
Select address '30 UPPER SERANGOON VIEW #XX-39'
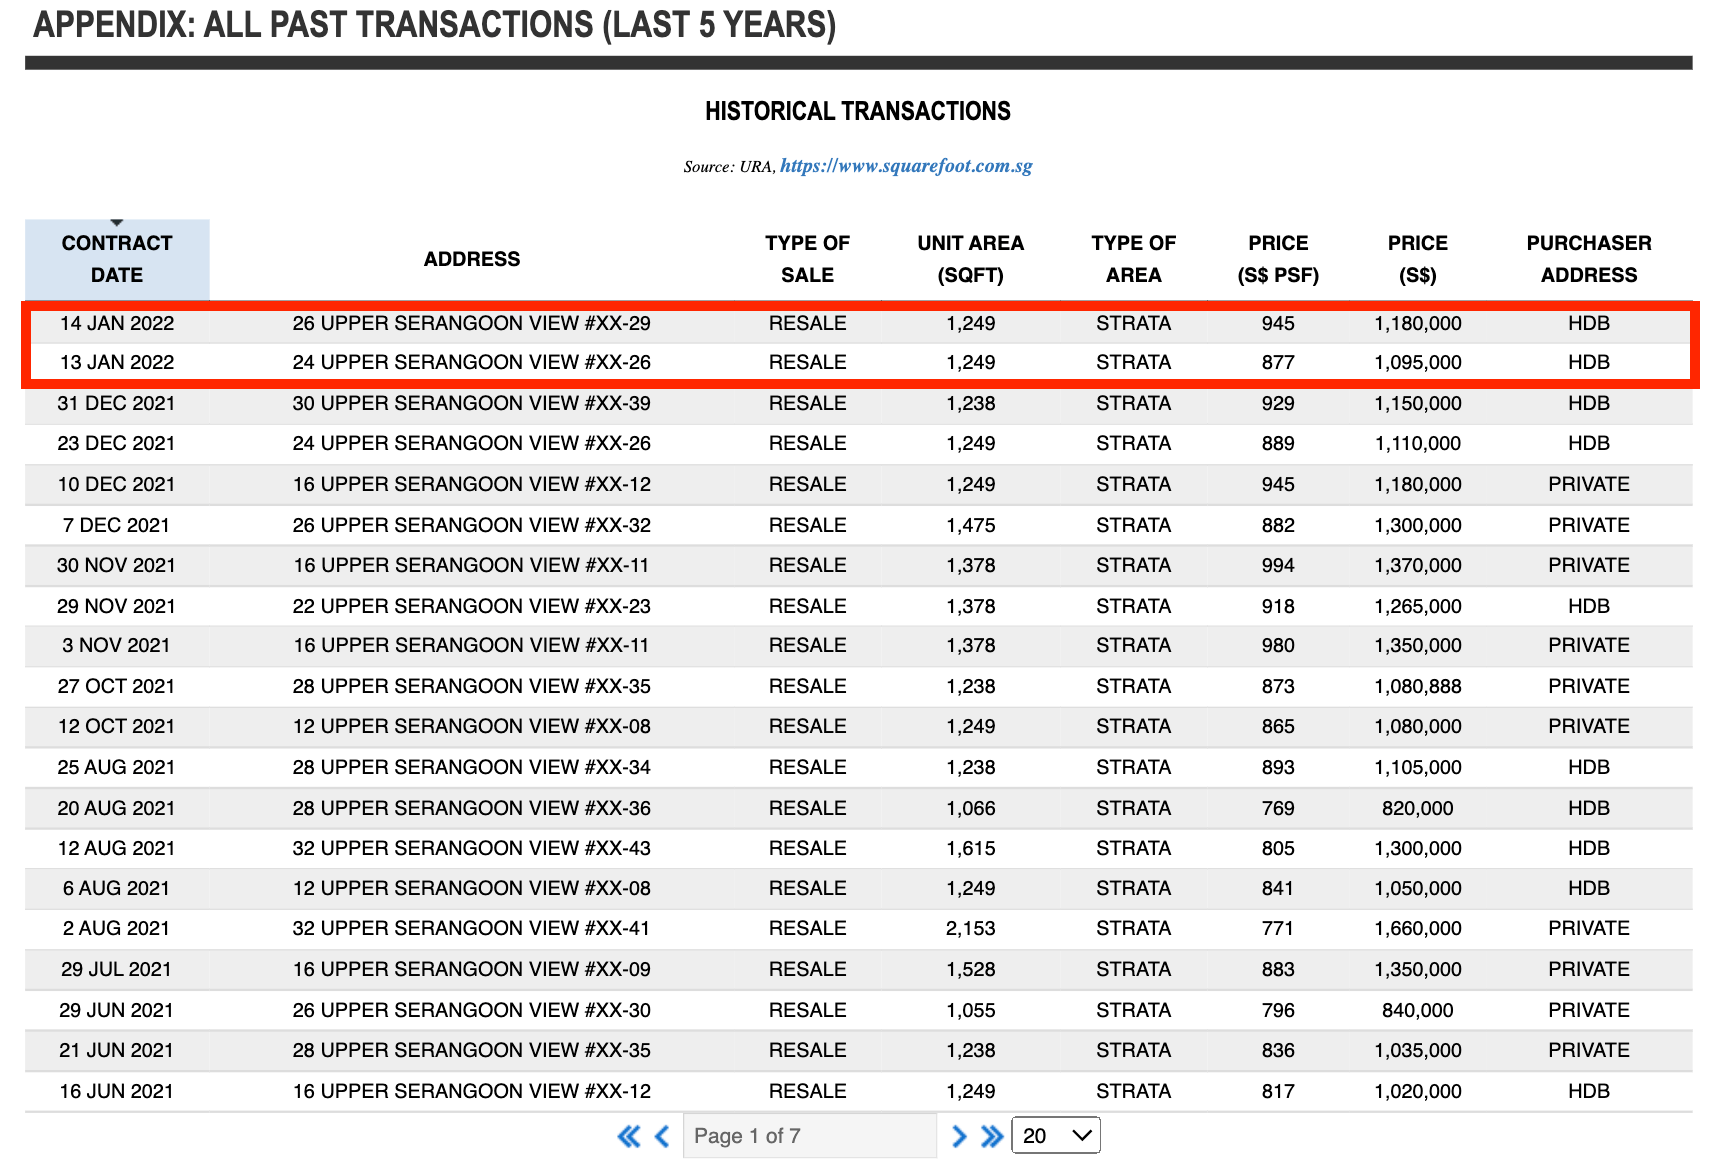pyautogui.click(x=472, y=403)
